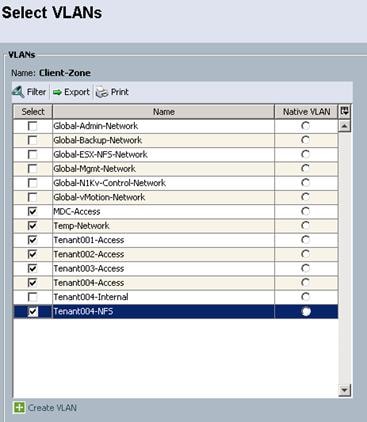The width and height of the screenshot is (367, 422).
Task: Select the Tenant003-Access name cell
Action: click(163, 269)
